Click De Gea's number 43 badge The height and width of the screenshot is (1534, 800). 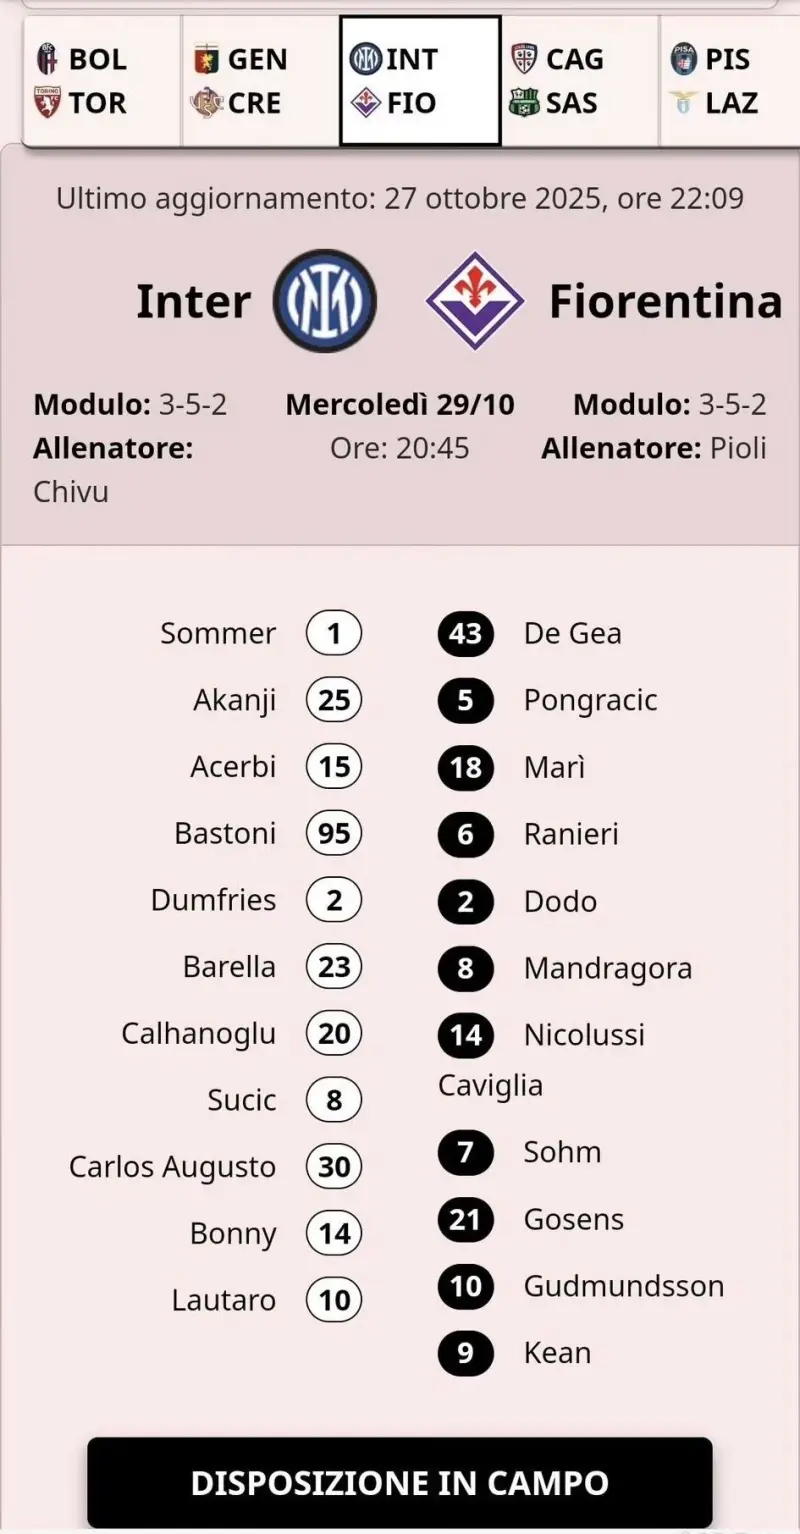pos(466,634)
